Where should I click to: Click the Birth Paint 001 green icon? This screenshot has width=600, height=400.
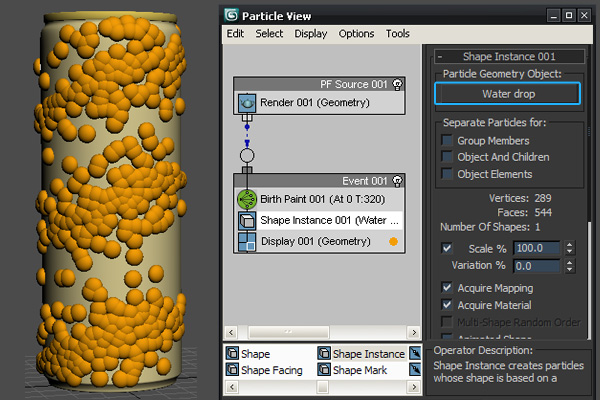(x=247, y=199)
